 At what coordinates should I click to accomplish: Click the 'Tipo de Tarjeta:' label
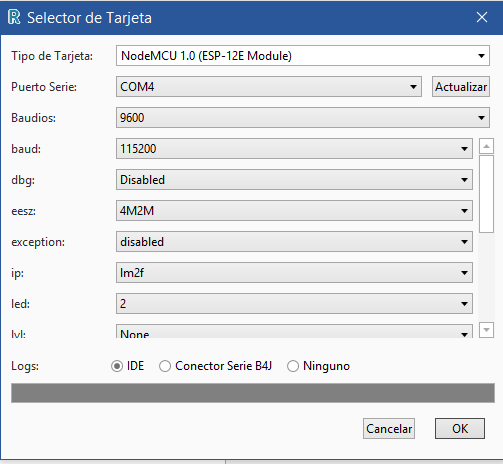52,56
